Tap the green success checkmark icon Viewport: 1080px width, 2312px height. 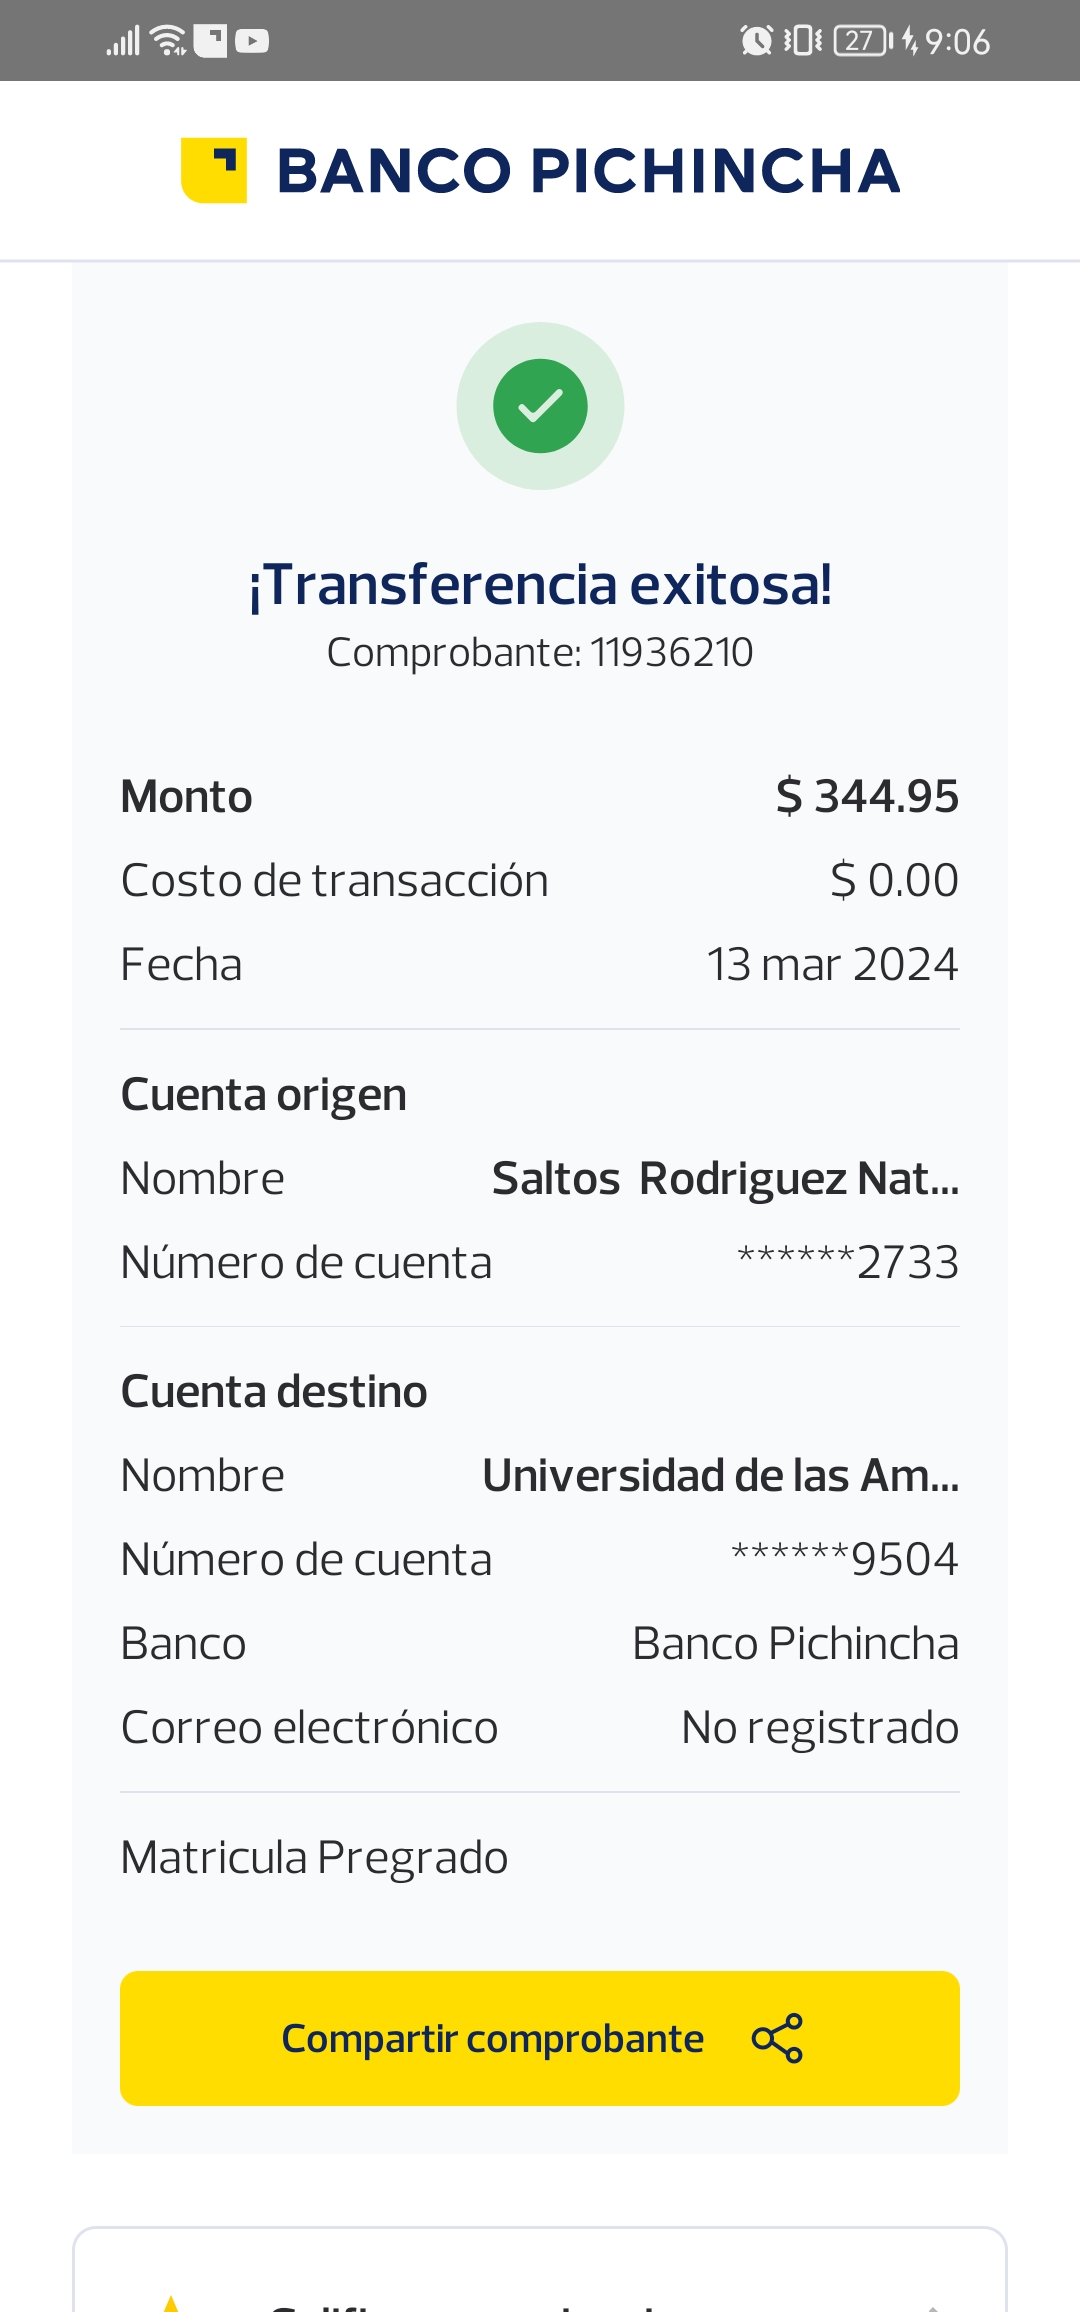pyautogui.click(x=540, y=406)
